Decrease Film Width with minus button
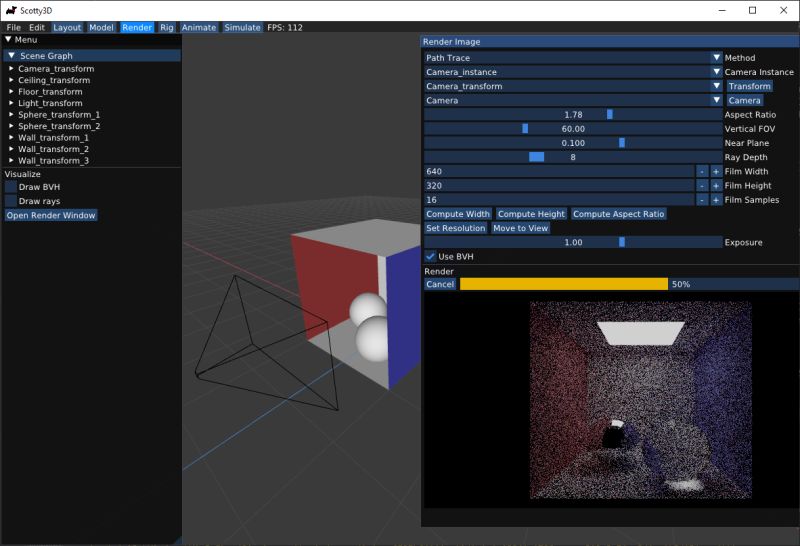 point(702,171)
